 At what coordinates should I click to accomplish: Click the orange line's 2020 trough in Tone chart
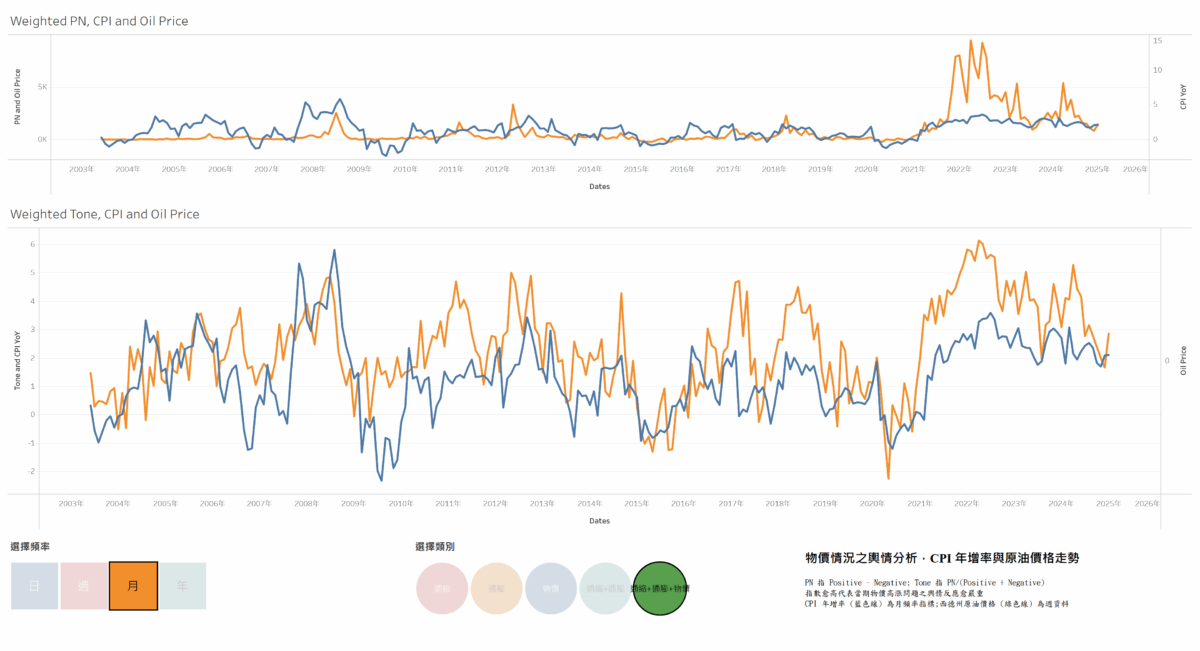tap(888, 478)
